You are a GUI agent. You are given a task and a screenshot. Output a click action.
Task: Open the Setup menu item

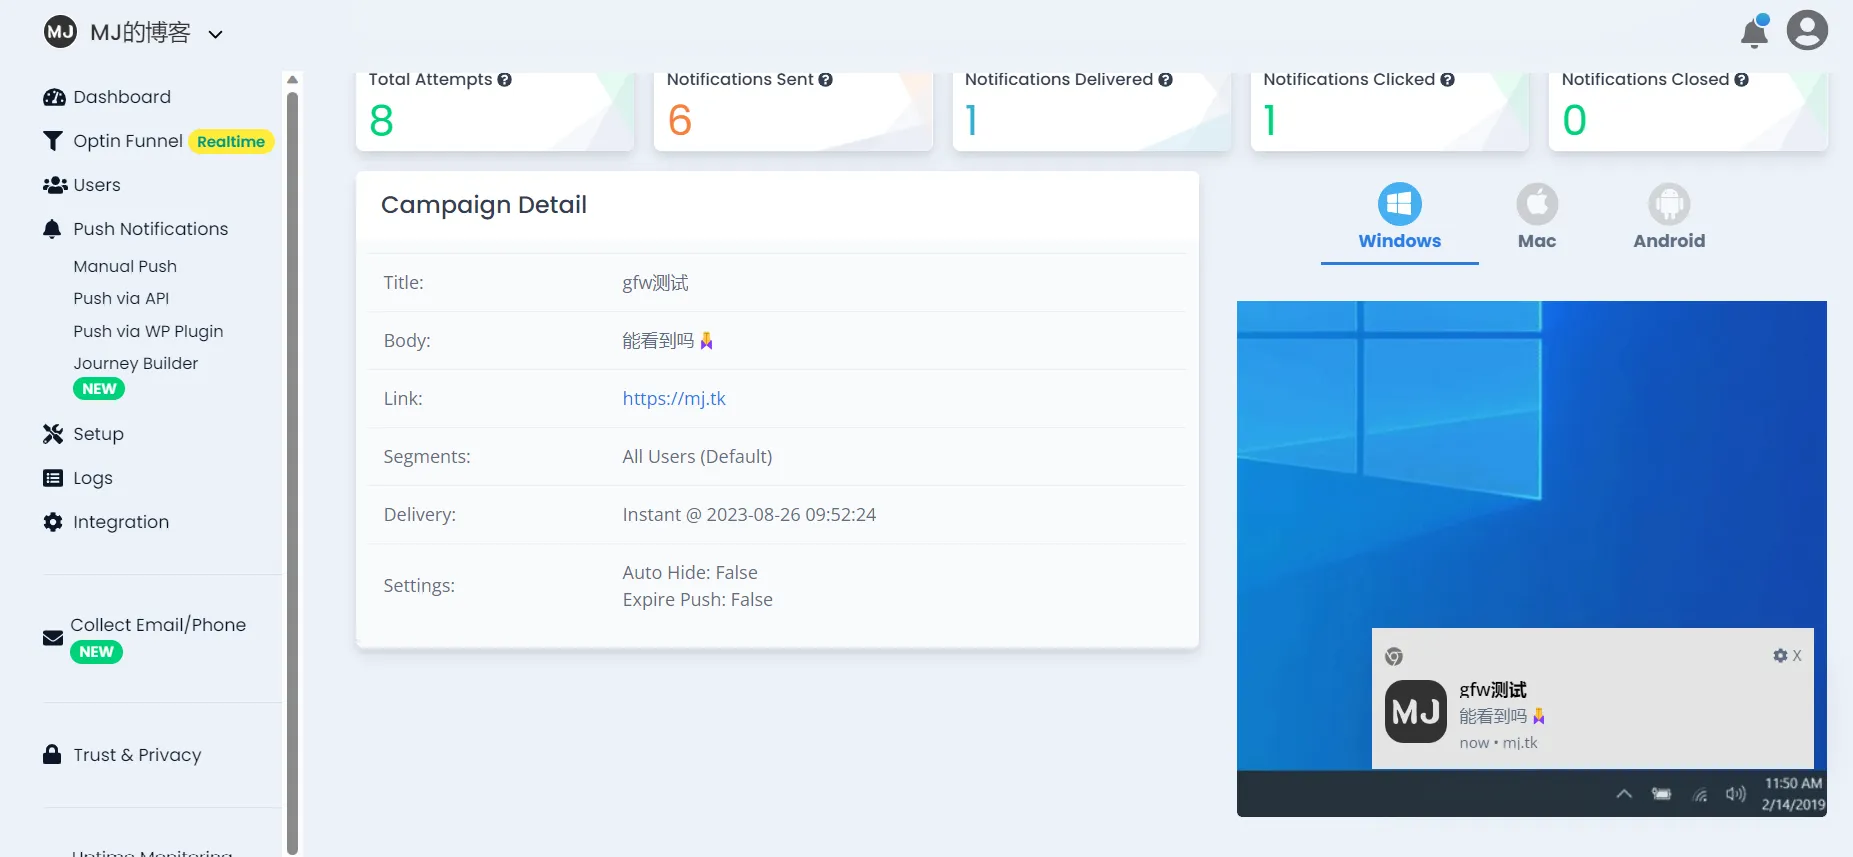(x=98, y=434)
